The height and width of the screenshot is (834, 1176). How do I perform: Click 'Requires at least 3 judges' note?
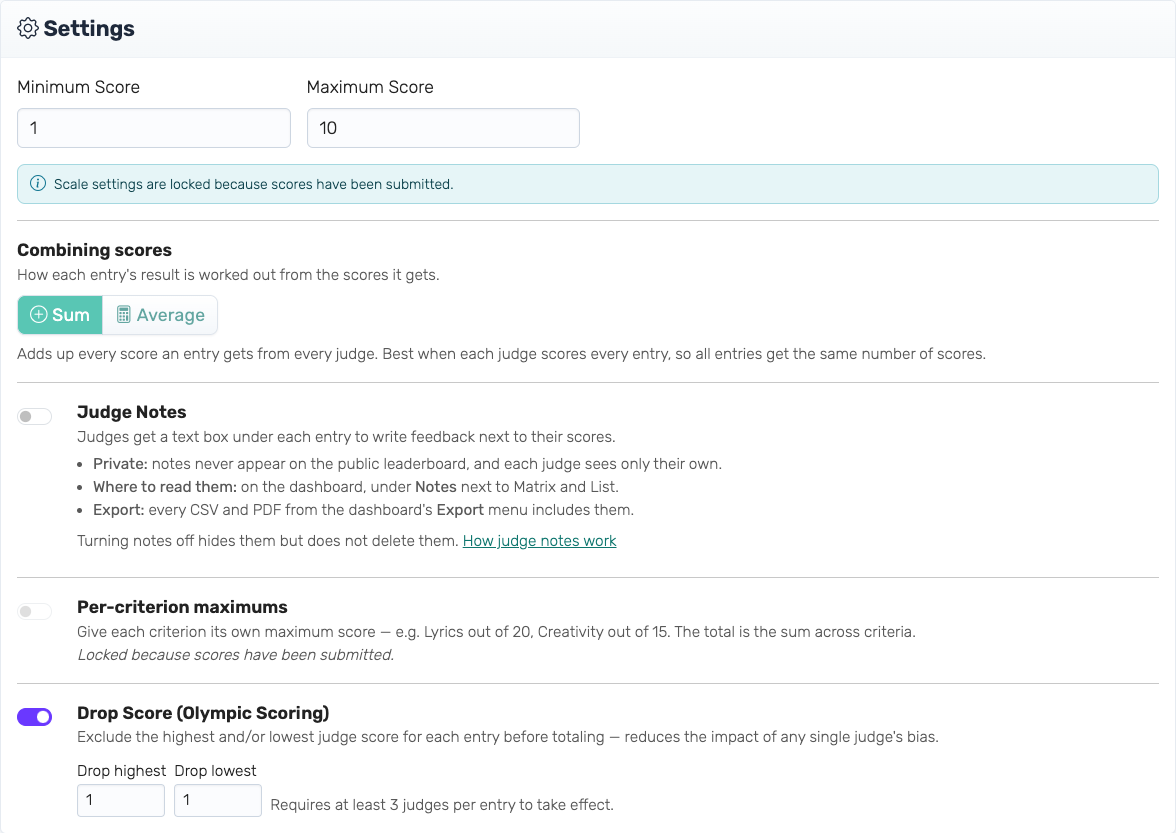[442, 805]
